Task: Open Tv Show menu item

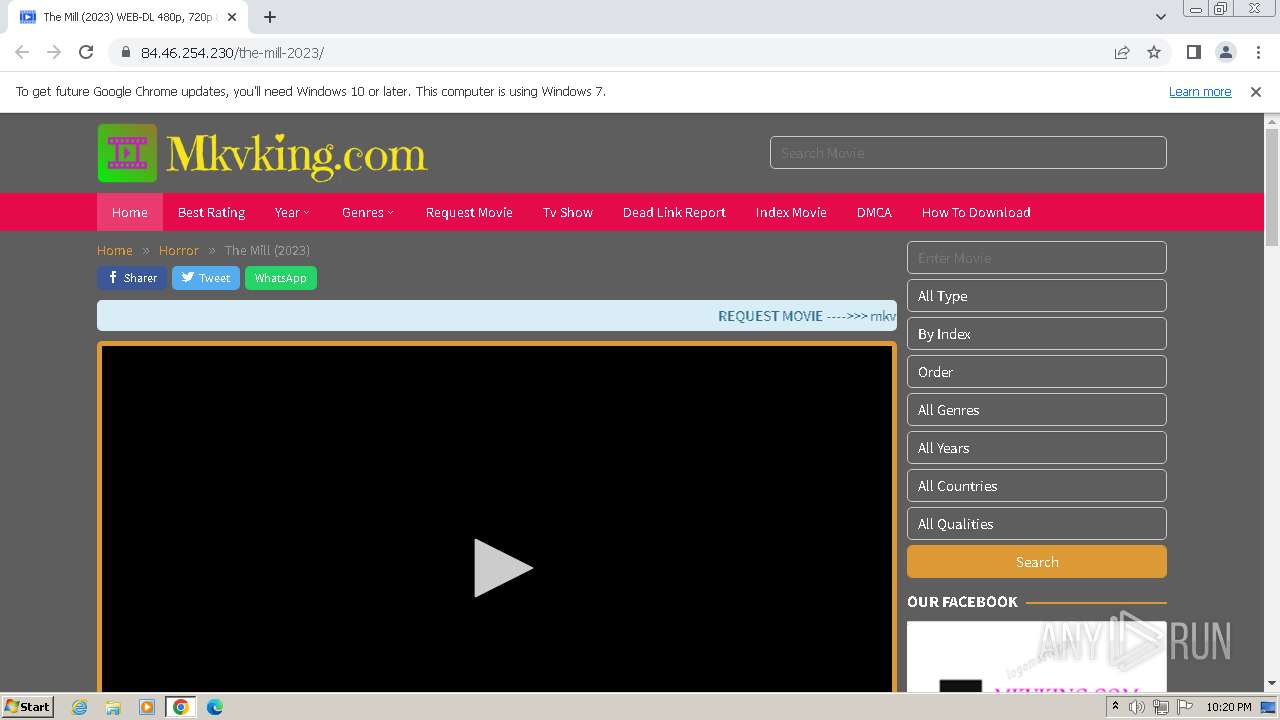Action: [x=568, y=212]
